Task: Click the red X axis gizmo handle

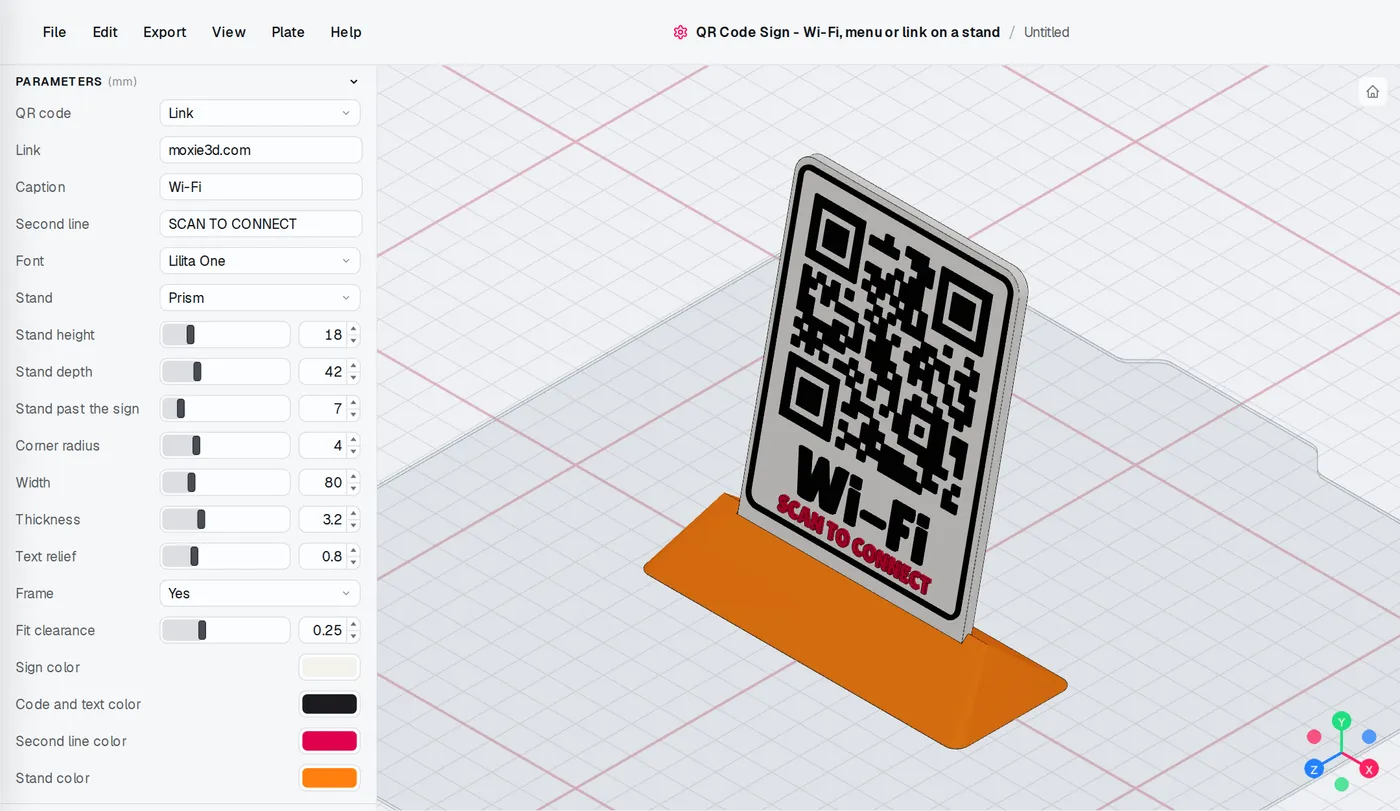Action: (1370, 768)
